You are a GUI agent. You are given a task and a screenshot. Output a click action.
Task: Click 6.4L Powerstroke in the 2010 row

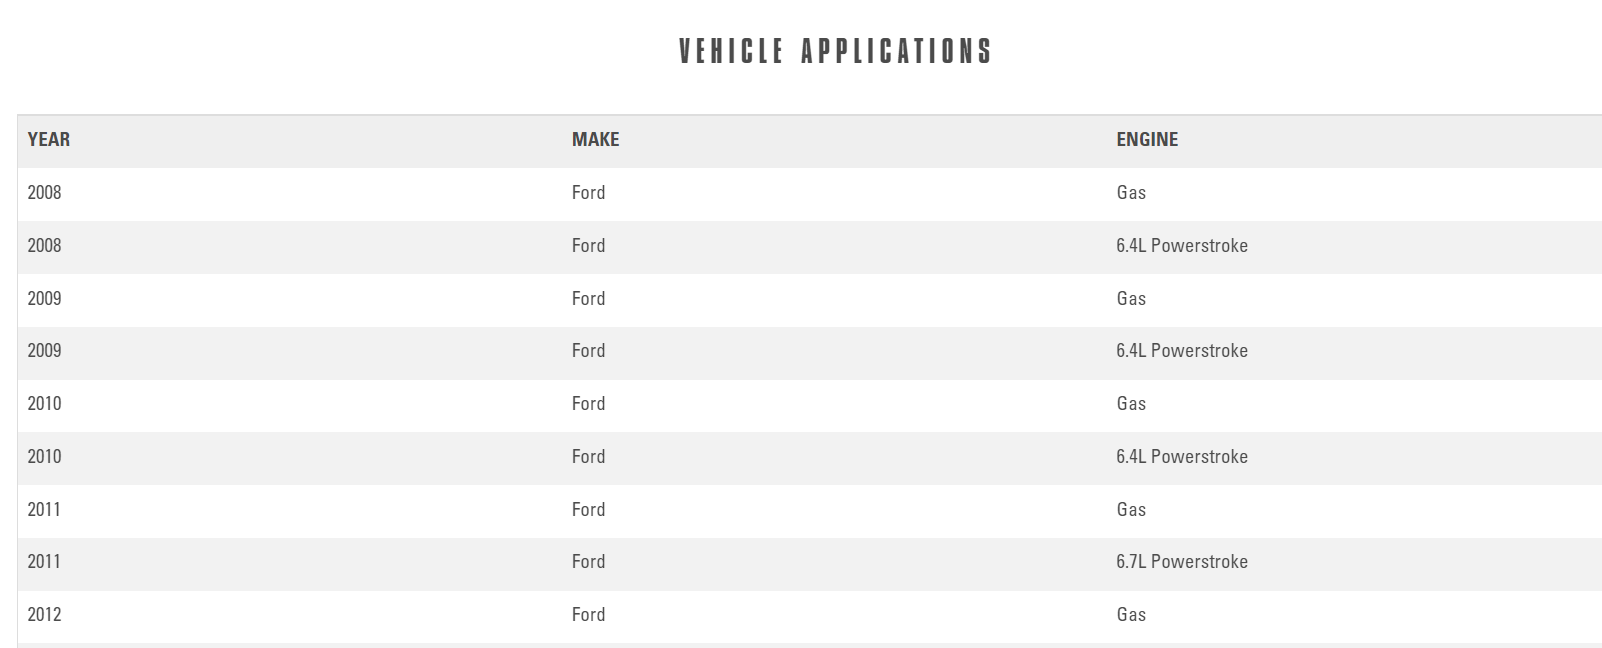point(1182,457)
